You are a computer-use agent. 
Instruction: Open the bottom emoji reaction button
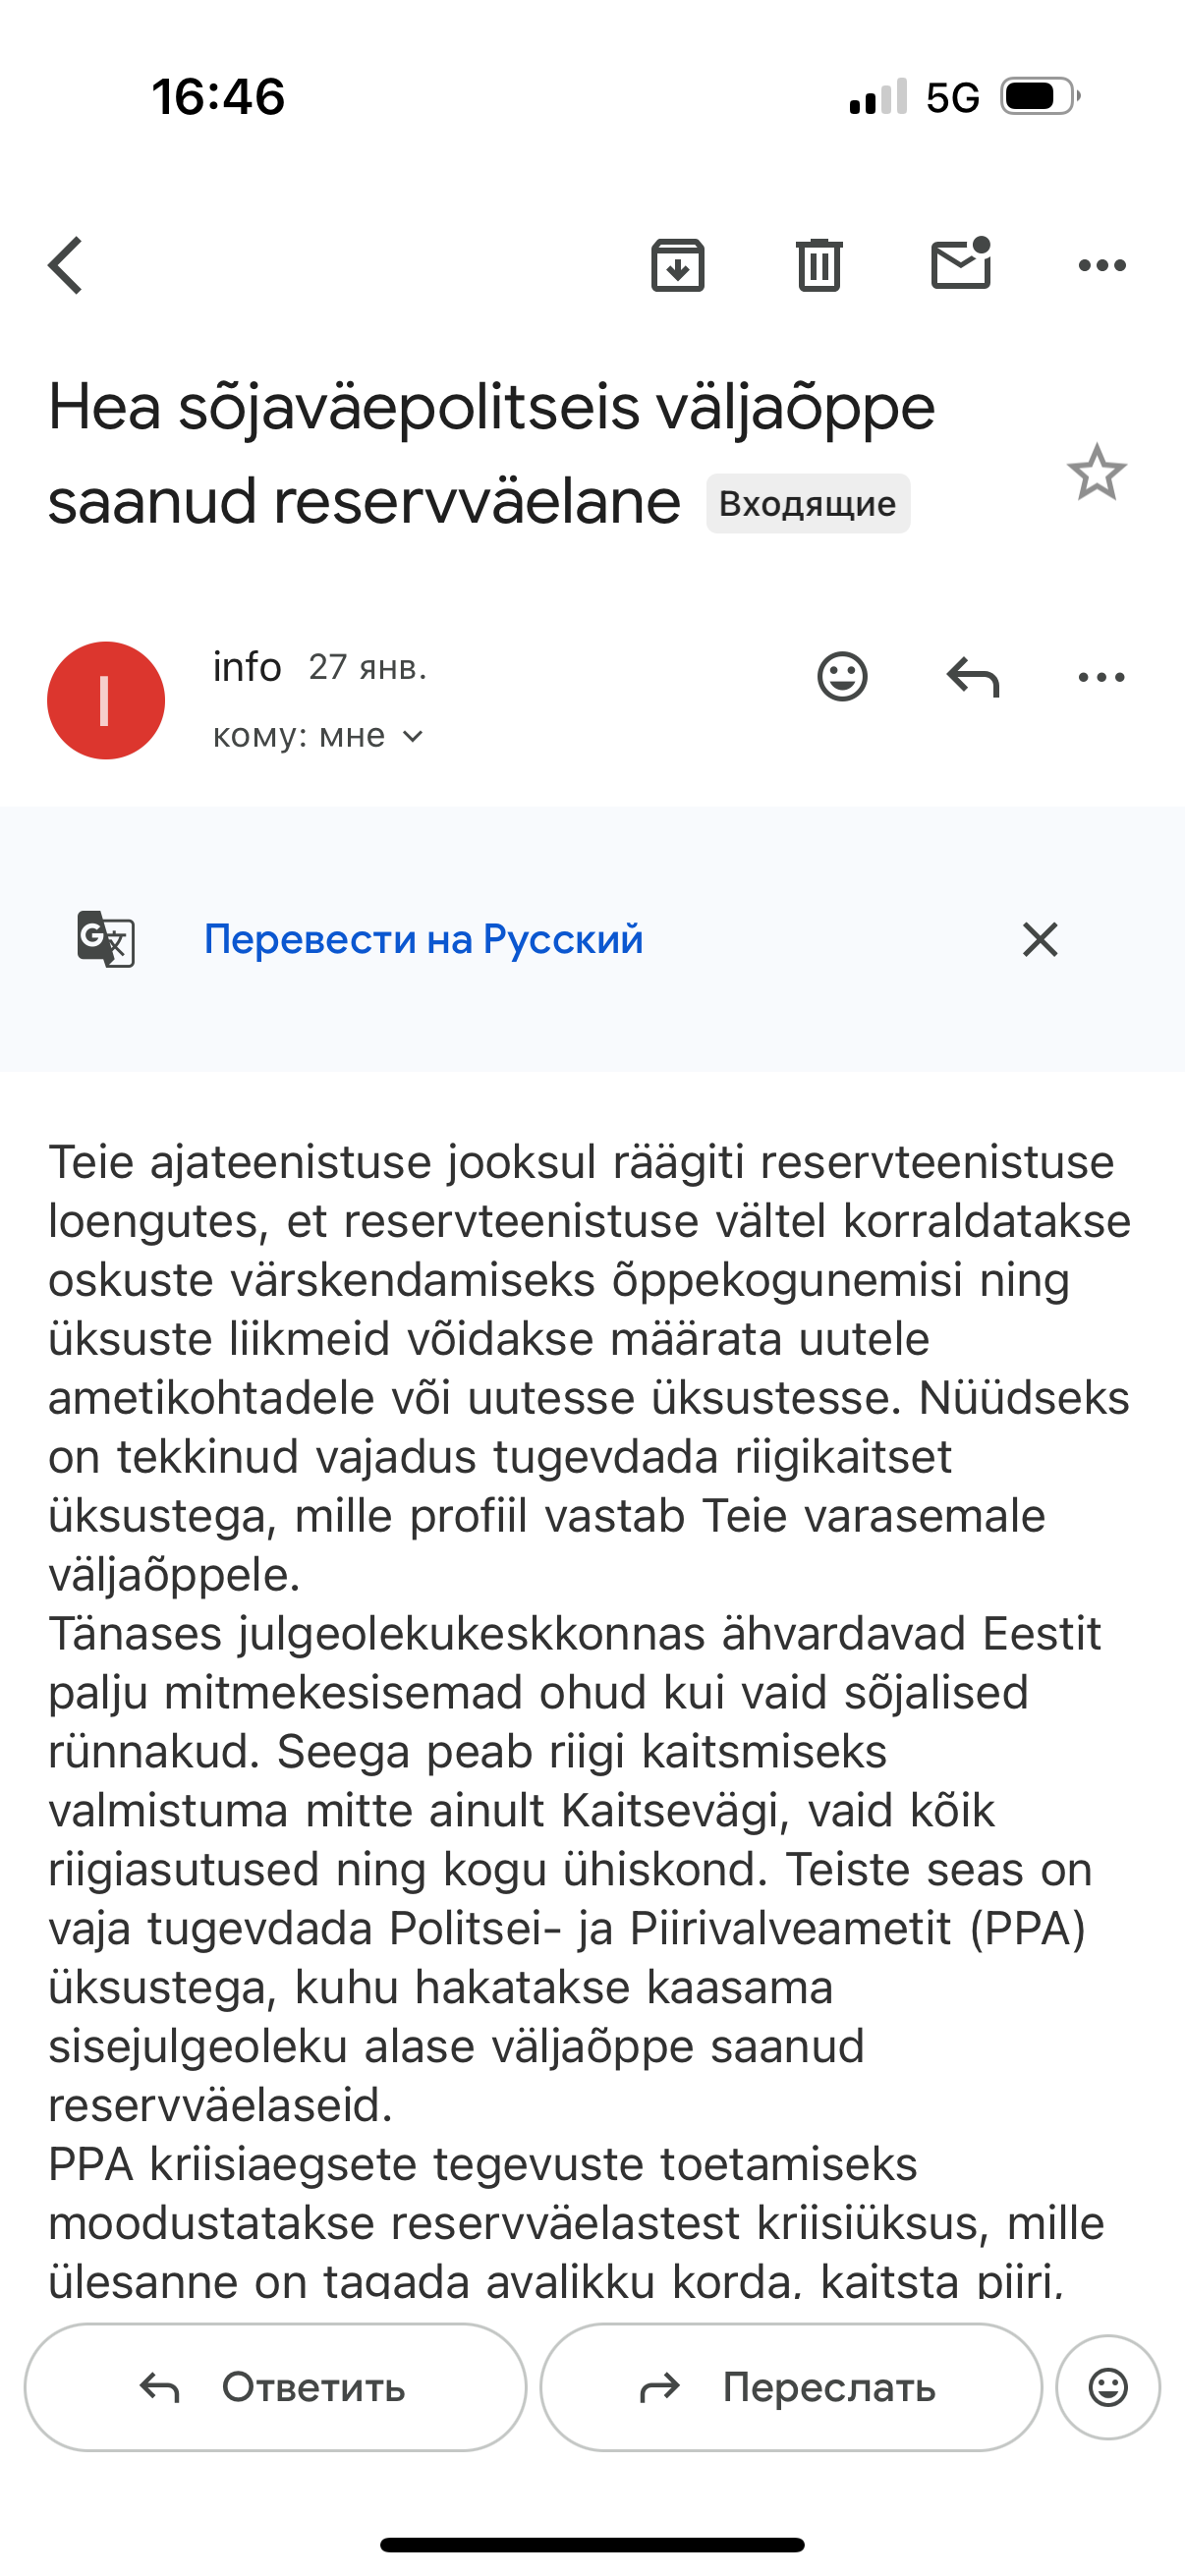click(x=1108, y=2387)
